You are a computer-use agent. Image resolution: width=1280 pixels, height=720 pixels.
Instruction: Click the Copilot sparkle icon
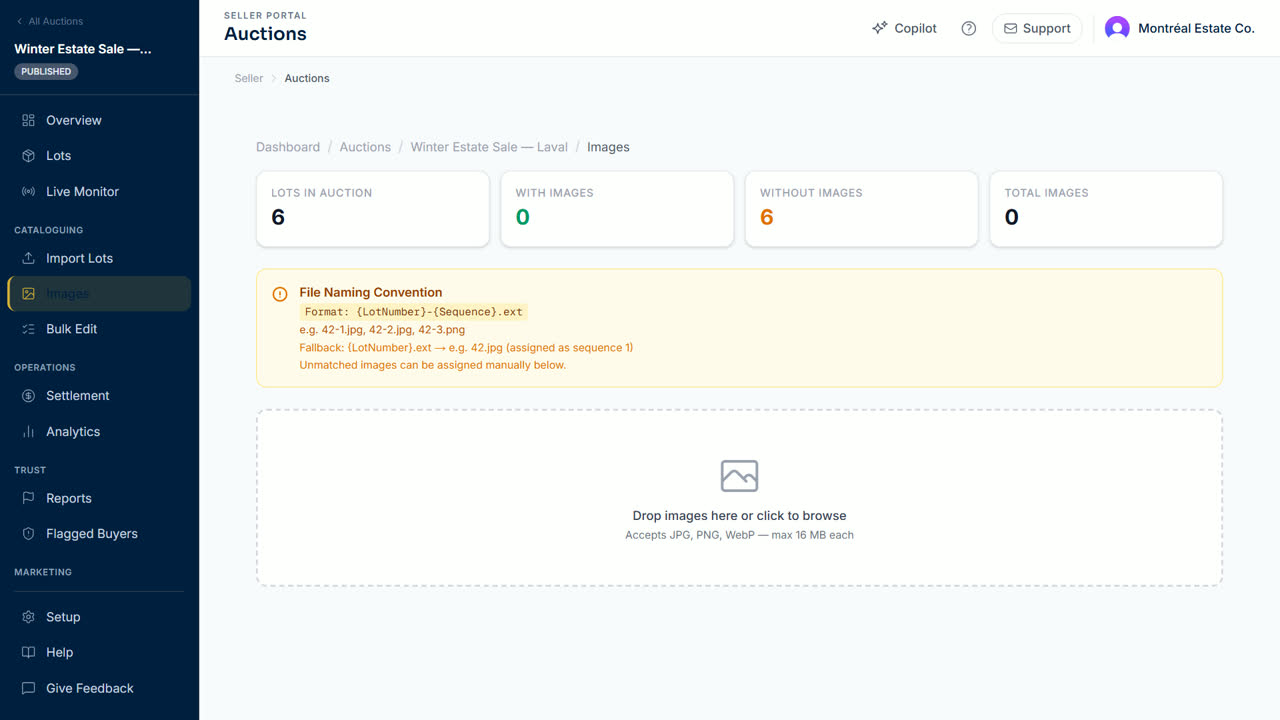879,28
